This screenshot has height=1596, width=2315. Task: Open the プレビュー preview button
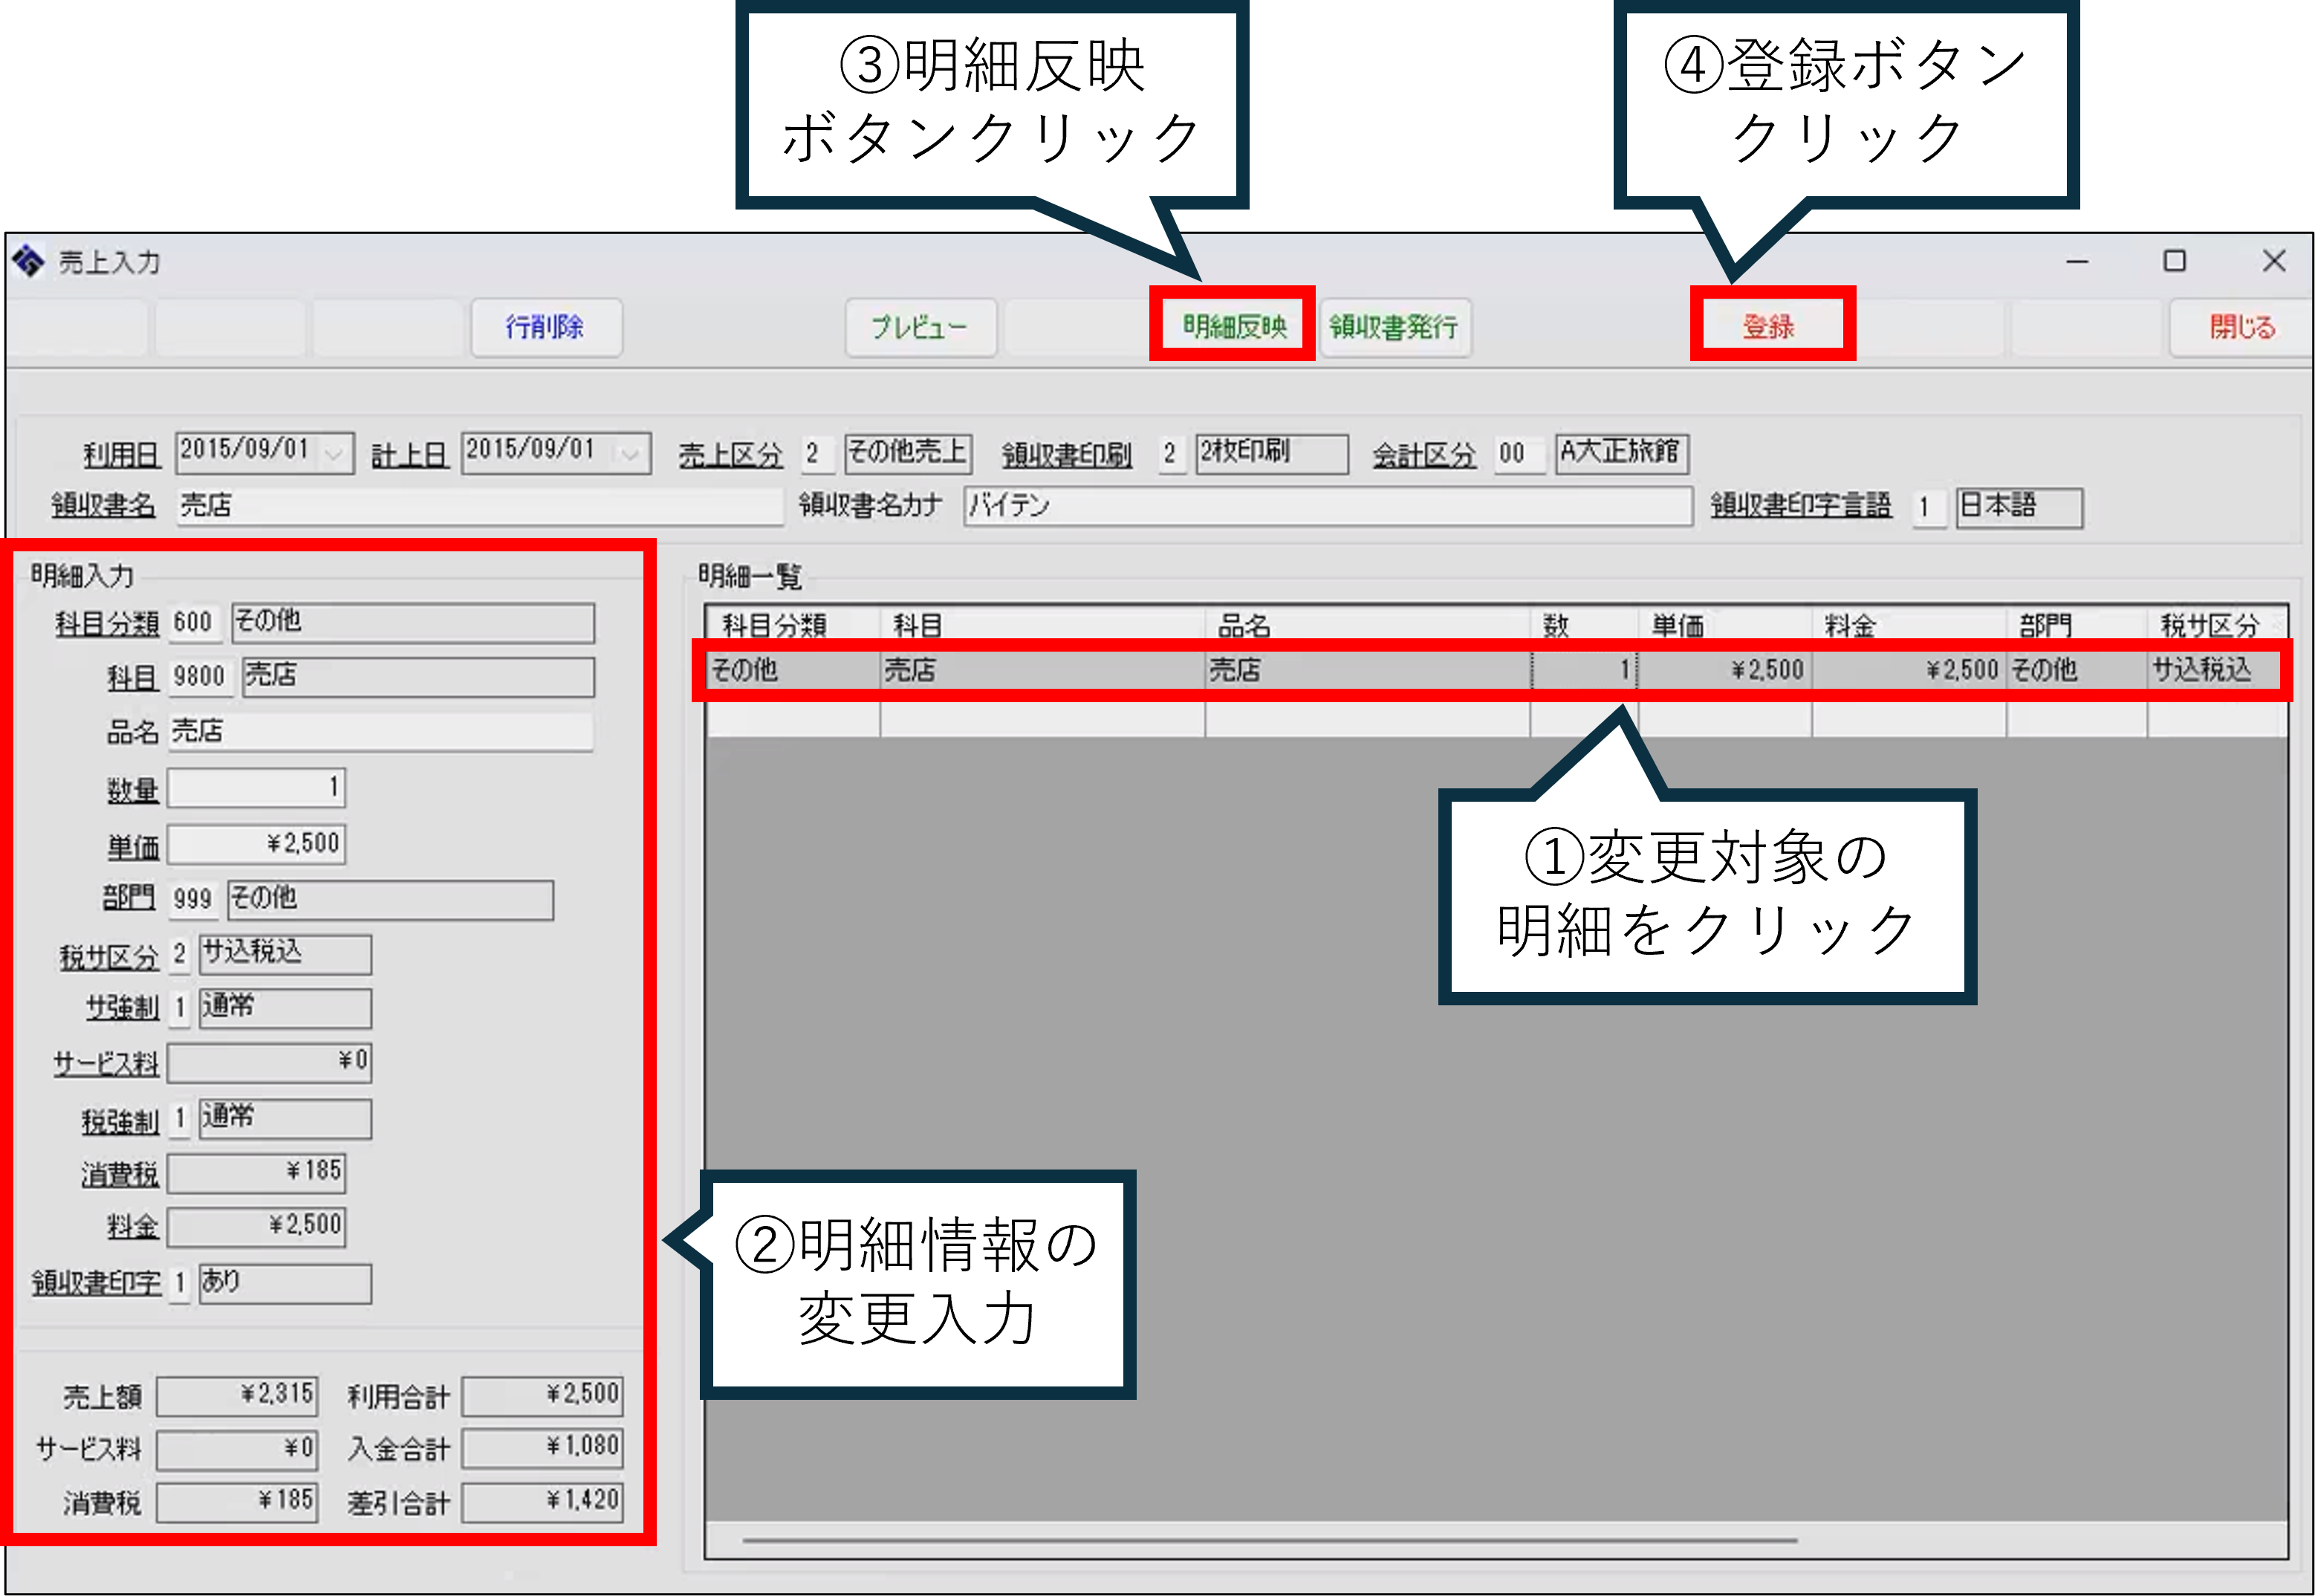[x=920, y=327]
